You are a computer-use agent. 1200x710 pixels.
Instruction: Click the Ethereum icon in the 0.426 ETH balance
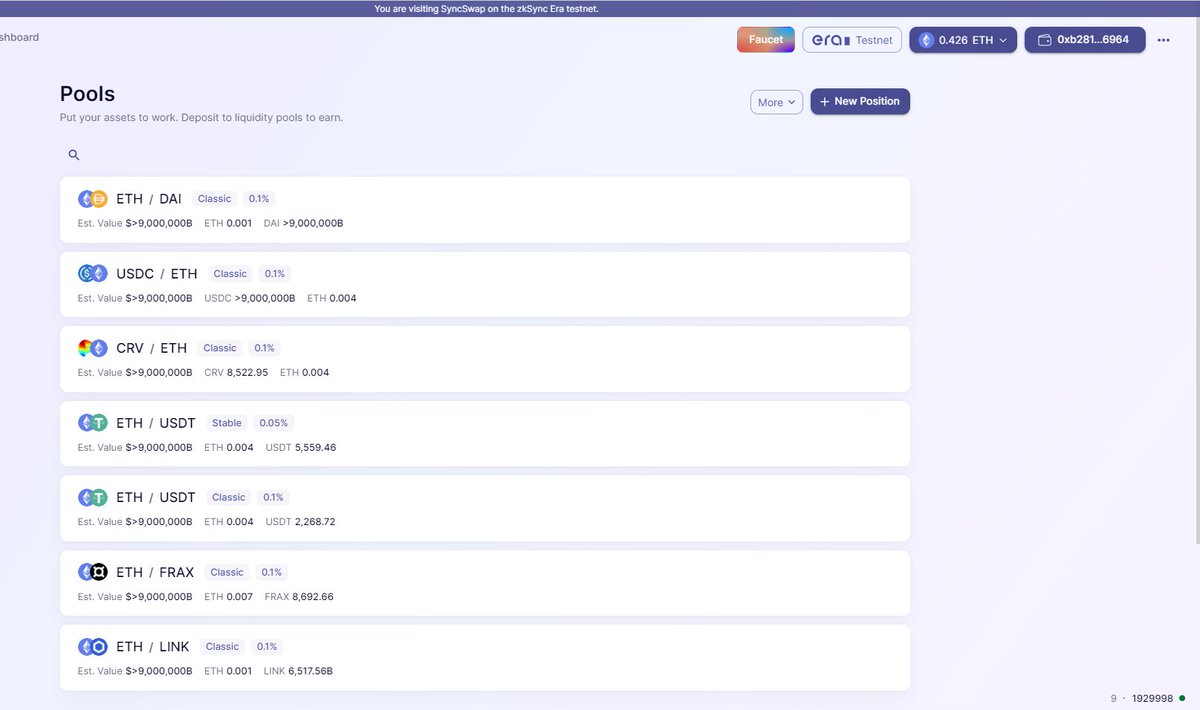[926, 40]
